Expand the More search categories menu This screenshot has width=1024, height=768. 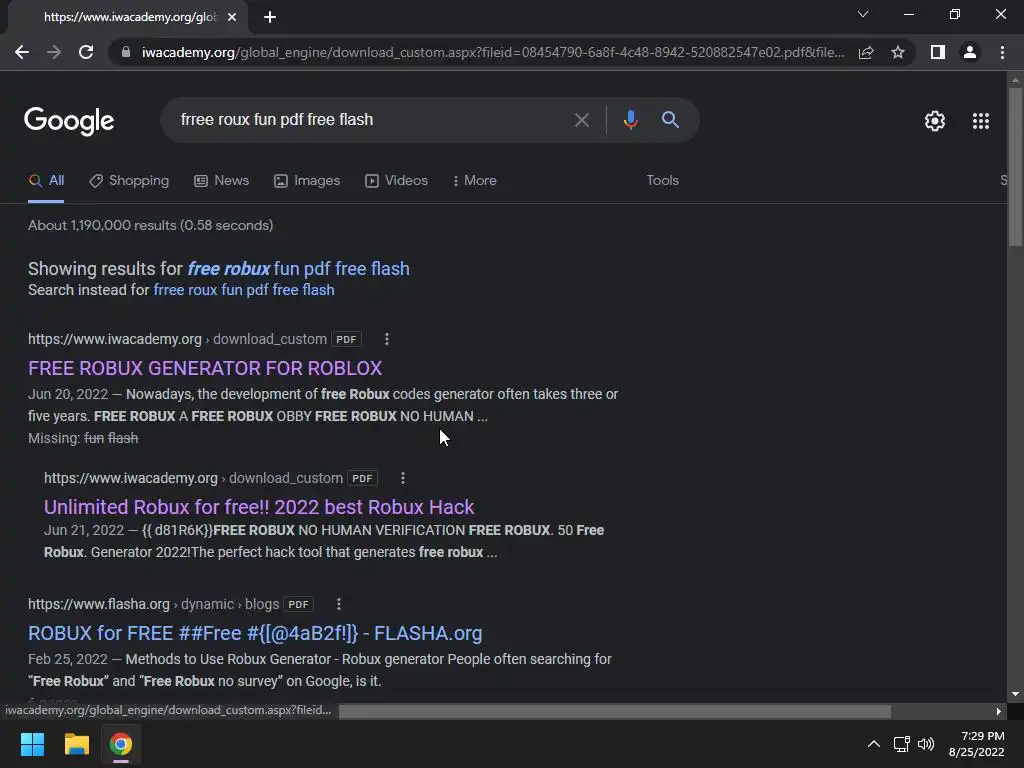(475, 181)
